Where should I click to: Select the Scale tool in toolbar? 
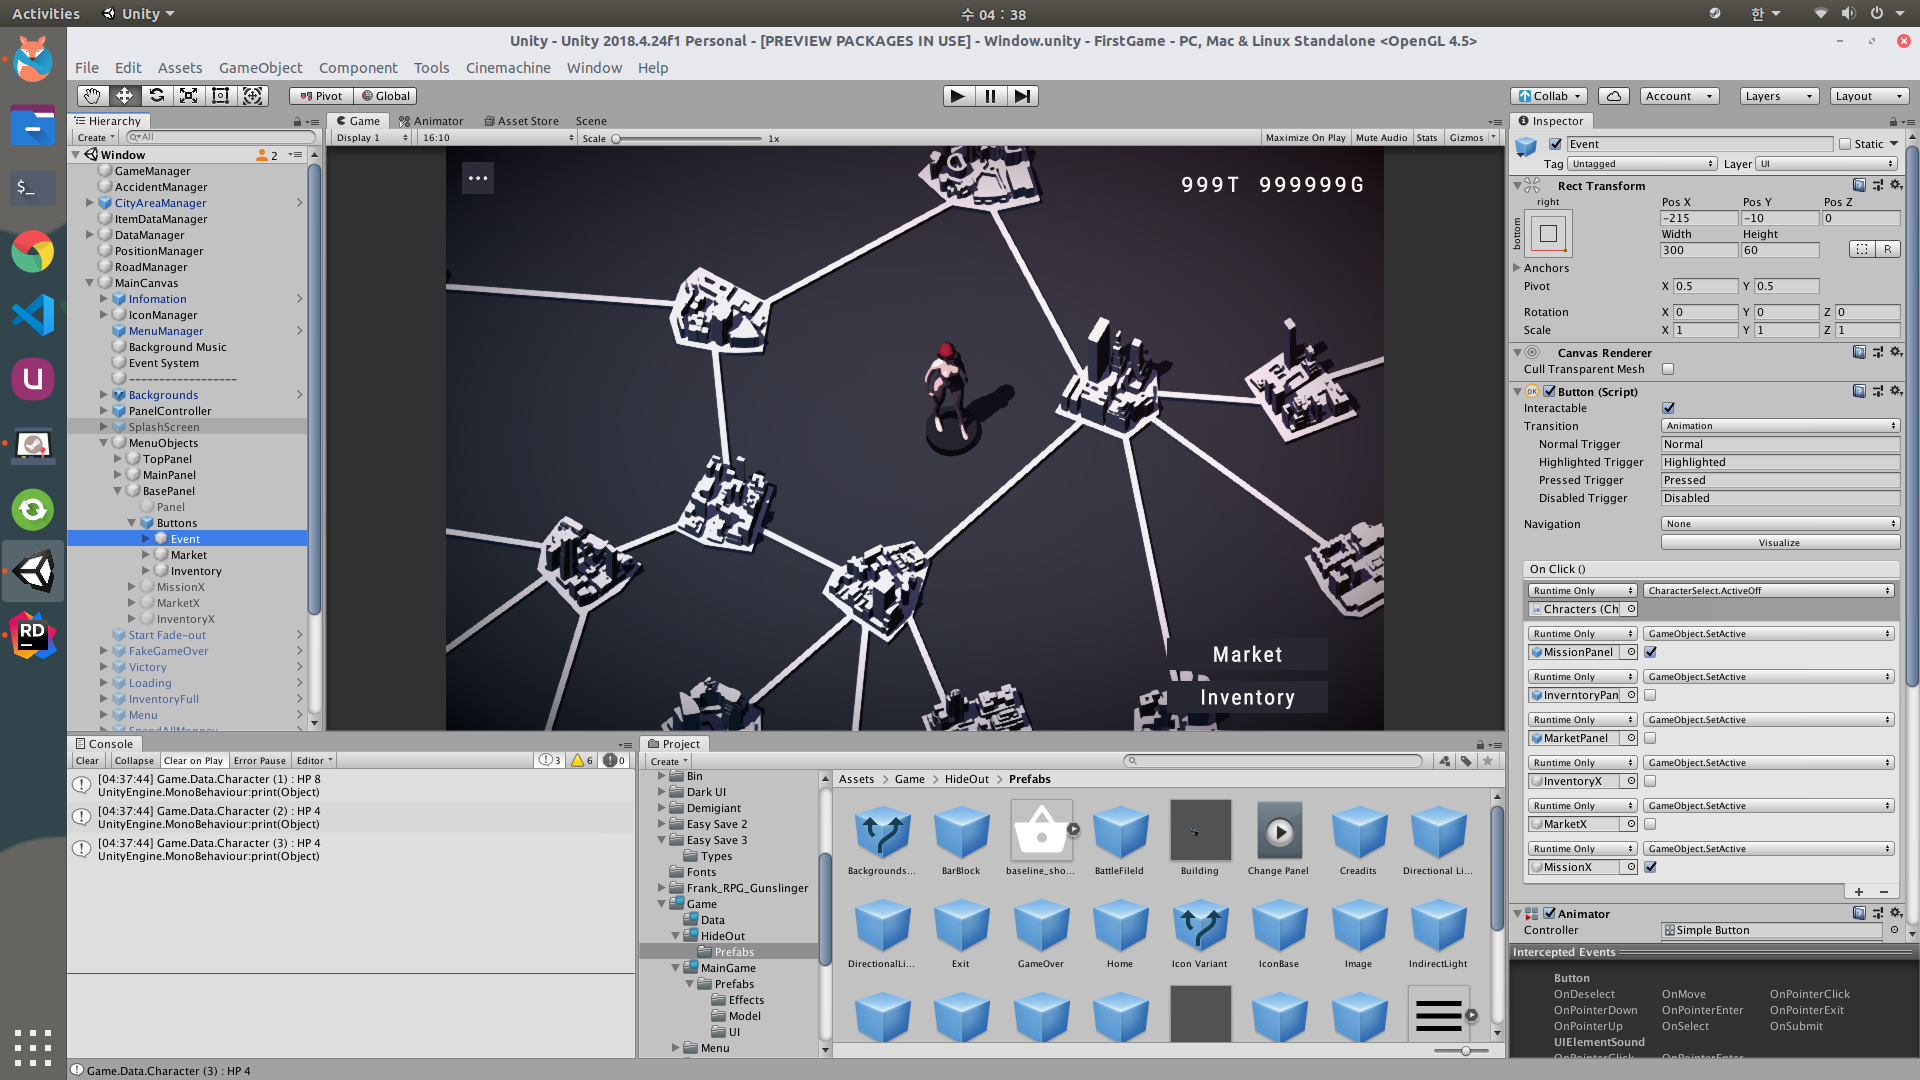tap(188, 96)
